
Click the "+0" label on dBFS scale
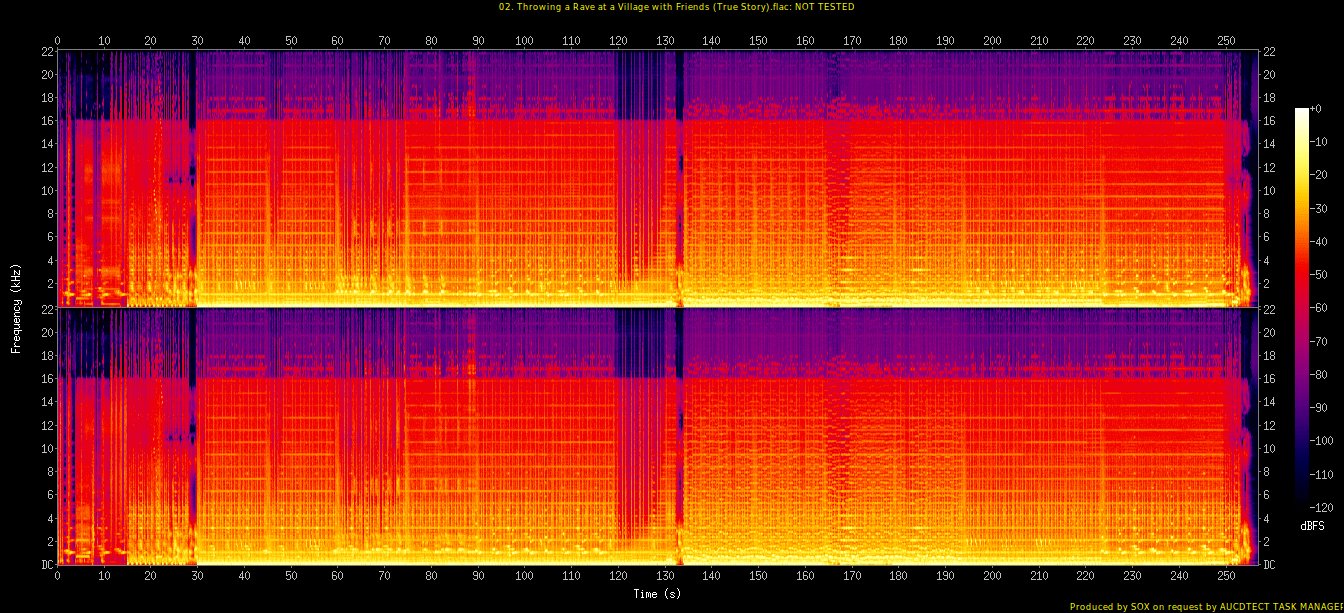point(1315,108)
